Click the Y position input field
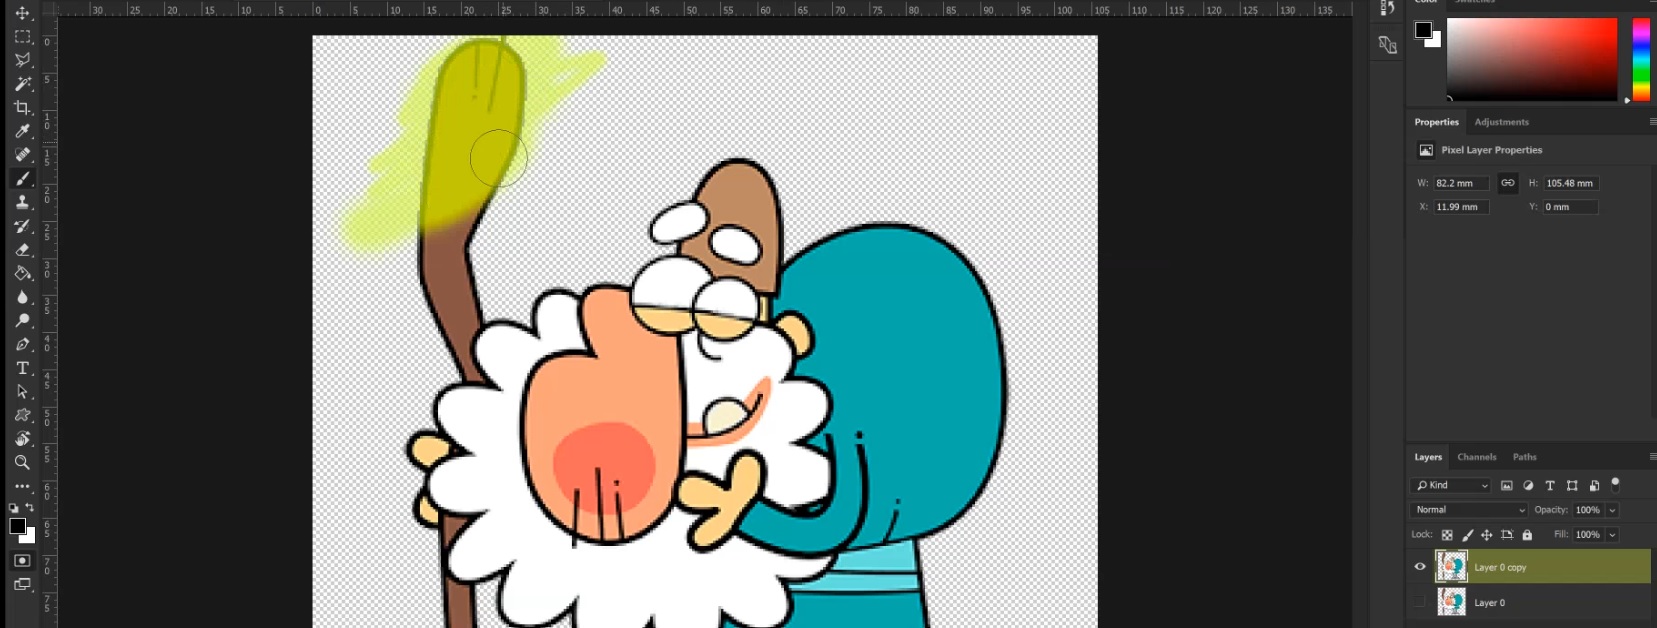Screen dimensions: 1657x628 [1571, 207]
